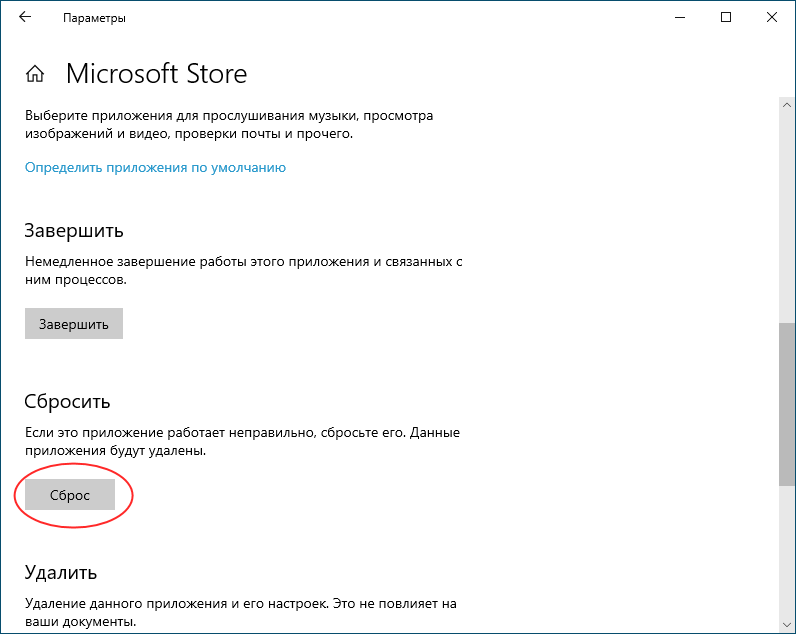Viewport: 796px width, 634px height.
Task: Click the Параметры window title text
Action: (x=94, y=18)
